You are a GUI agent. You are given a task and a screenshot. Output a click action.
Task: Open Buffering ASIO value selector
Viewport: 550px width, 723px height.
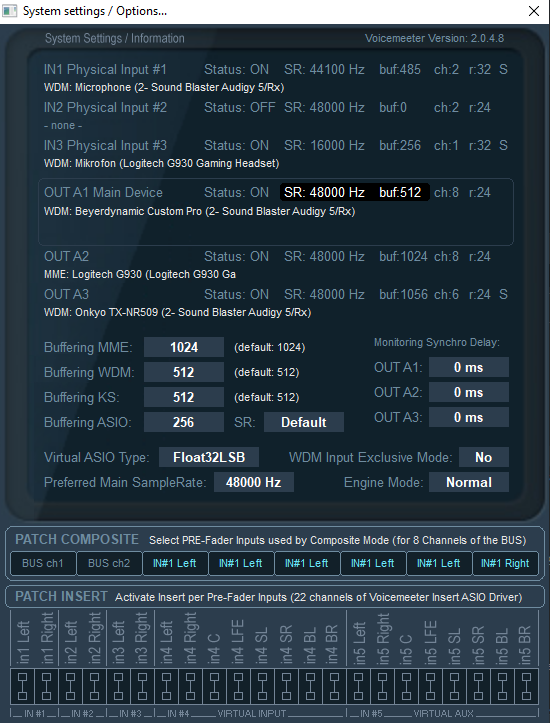[183, 422]
